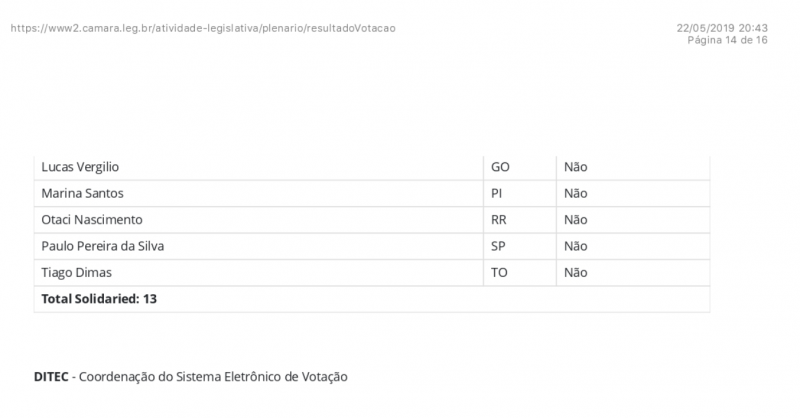This screenshot has height=418, width=800.
Task: Click the Não vote for Tiago Dimas
Action: [x=575, y=272]
